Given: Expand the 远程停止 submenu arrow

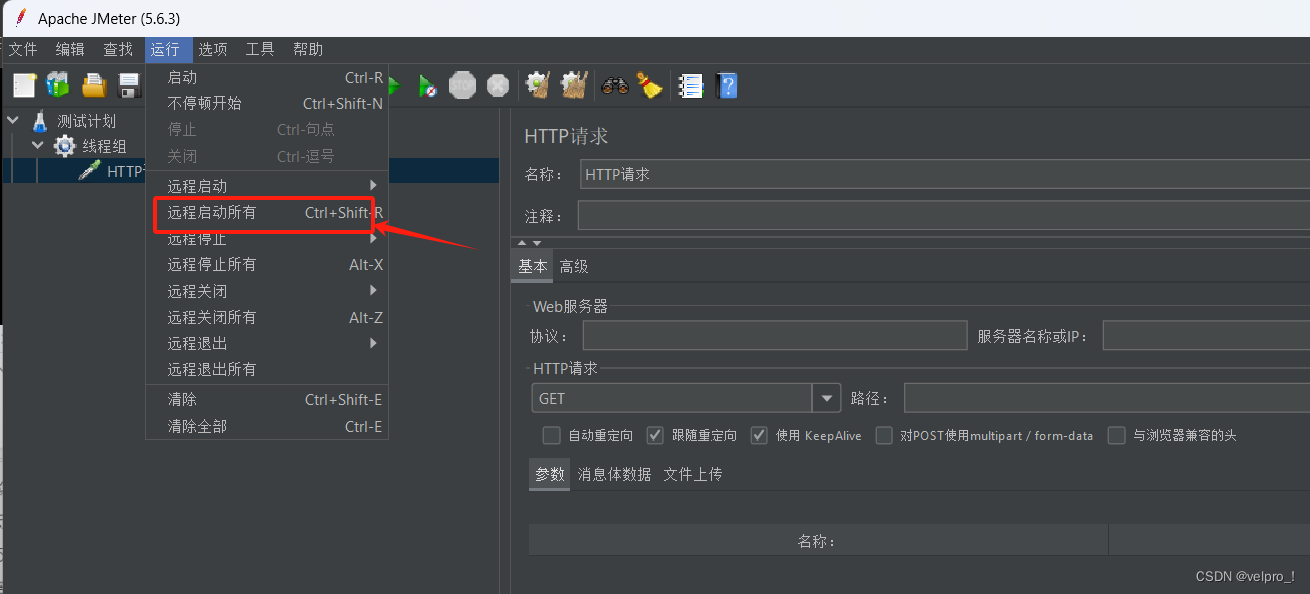Looking at the screenshot, I should click(373, 239).
